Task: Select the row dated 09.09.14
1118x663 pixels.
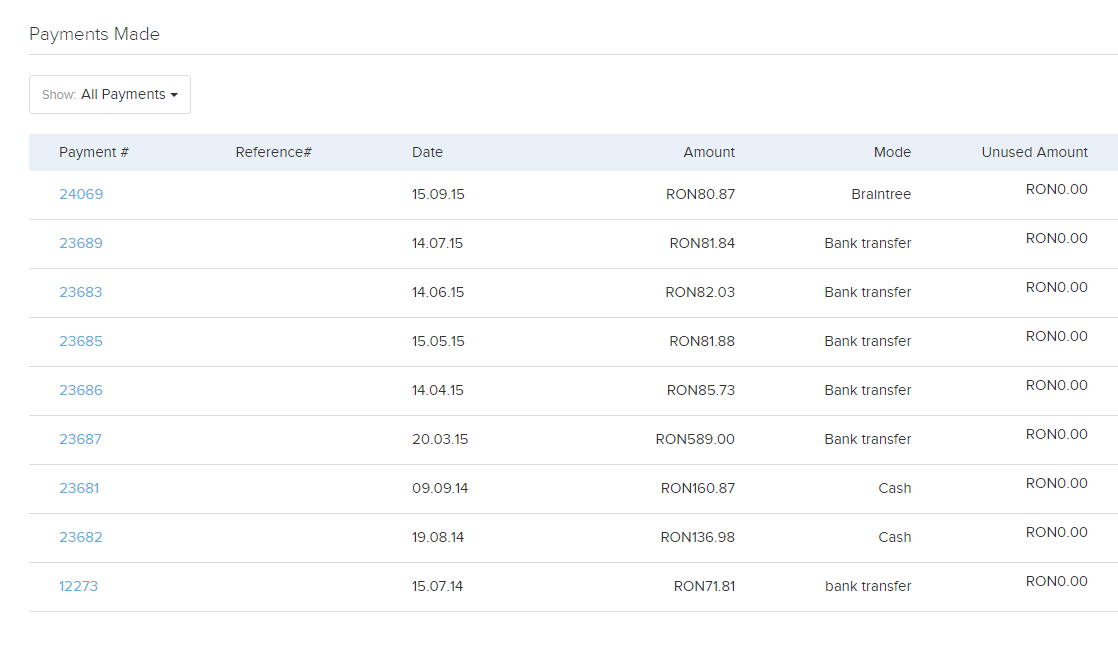Action: tap(440, 488)
